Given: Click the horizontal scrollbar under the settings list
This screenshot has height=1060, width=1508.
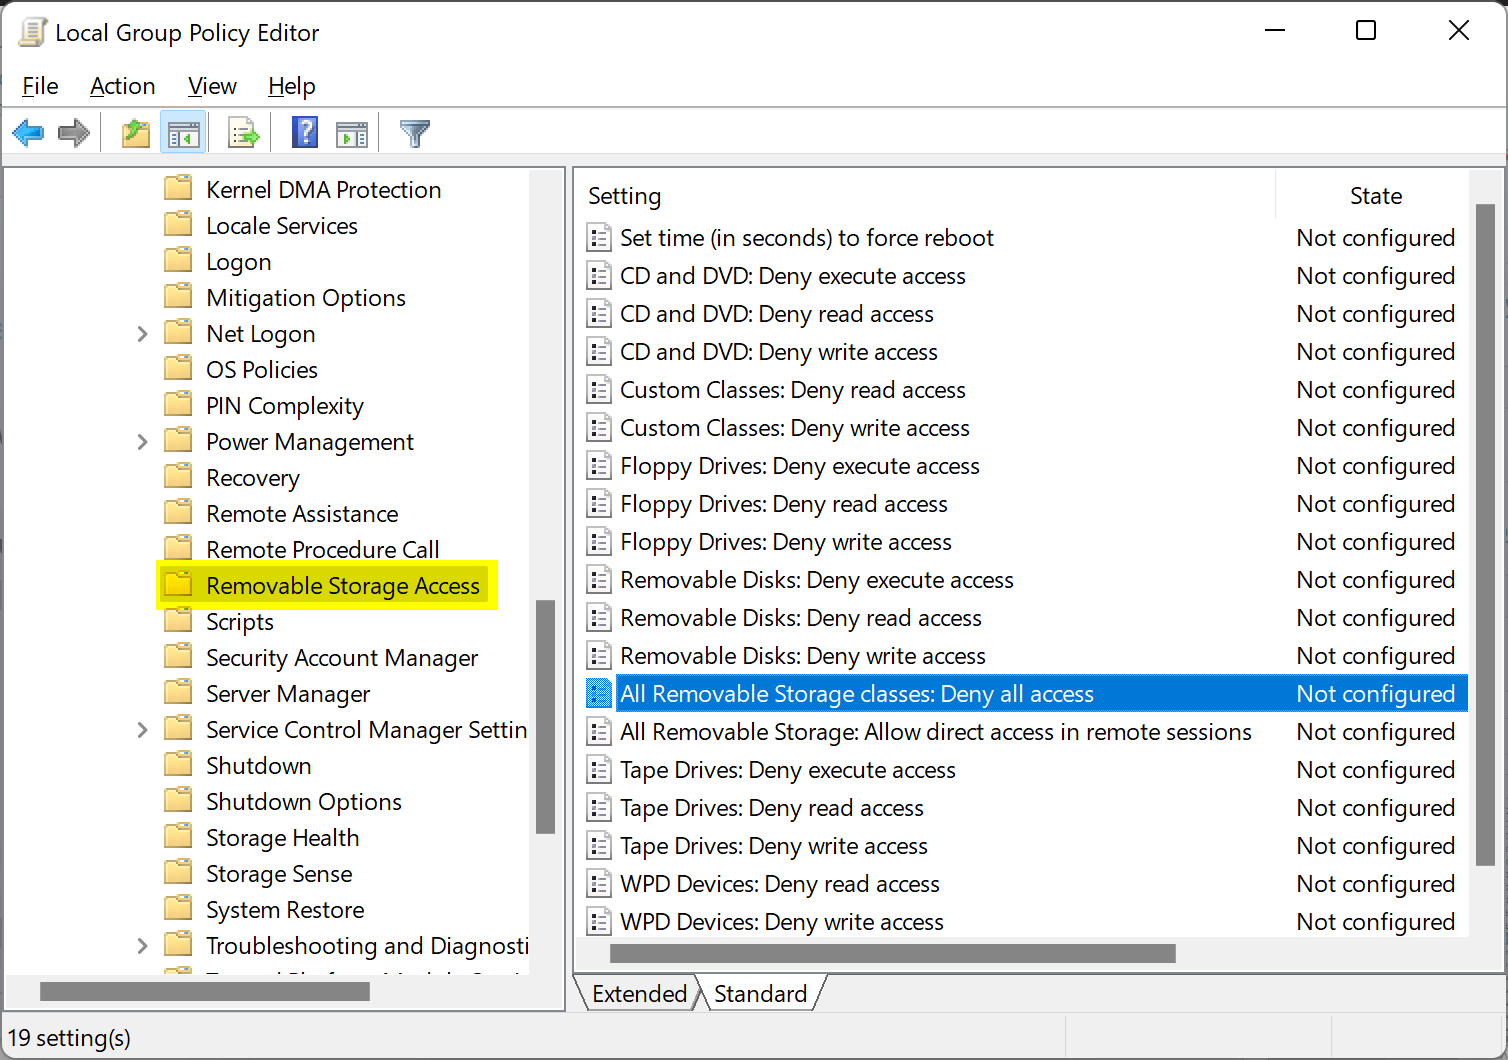Looking at the screenshot, I should [x=890, y=953].
